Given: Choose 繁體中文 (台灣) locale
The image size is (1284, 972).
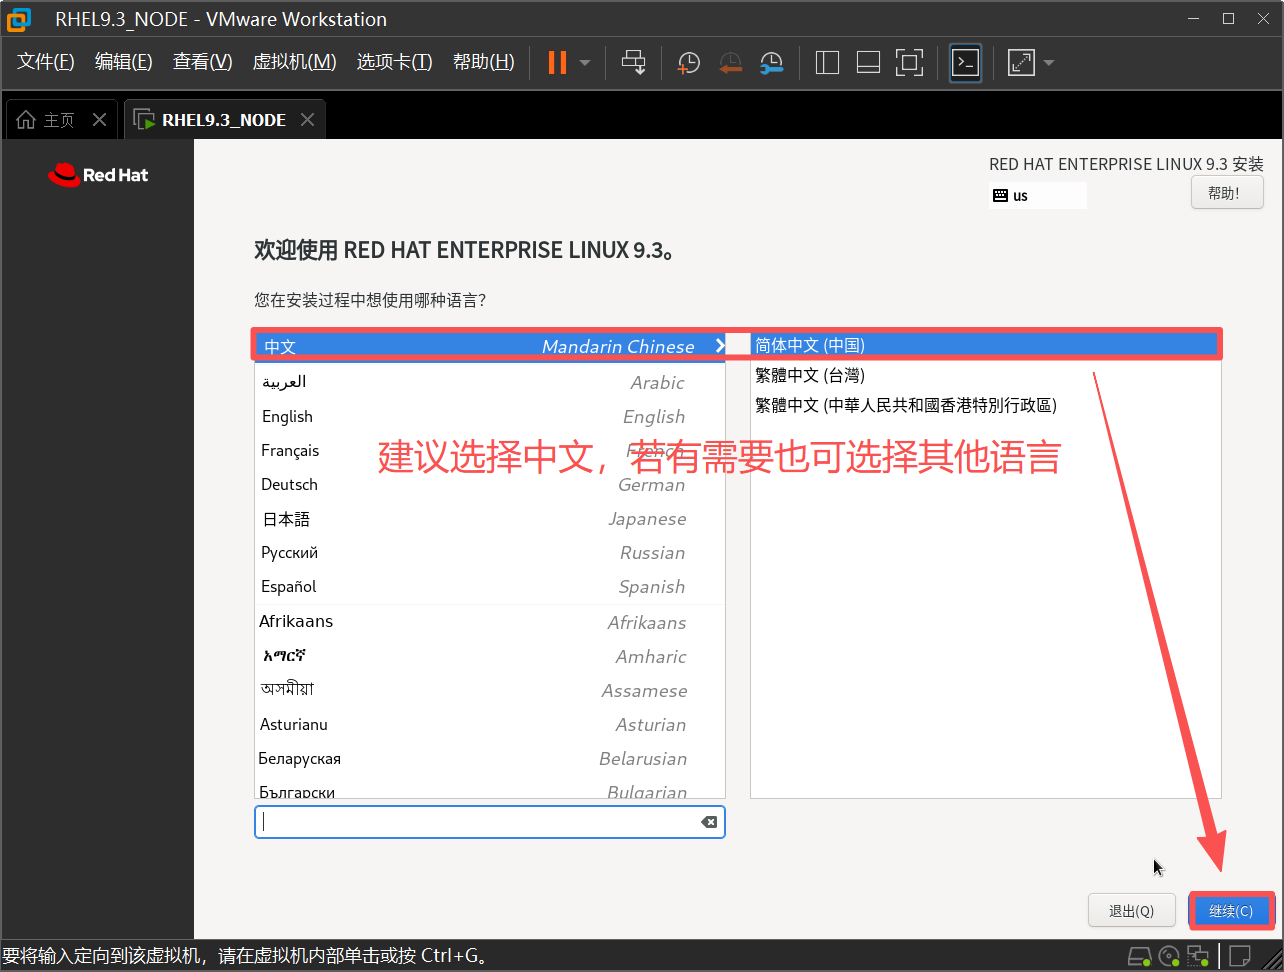Looking at the screenshot, I should pos(985,375).
